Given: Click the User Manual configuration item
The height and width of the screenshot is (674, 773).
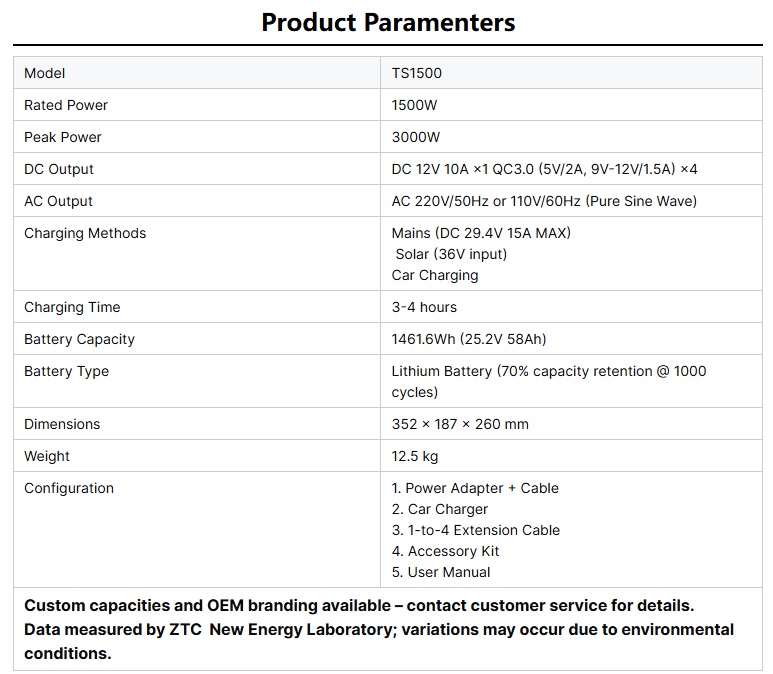Looking at the screenshot, I should (441, 572).
